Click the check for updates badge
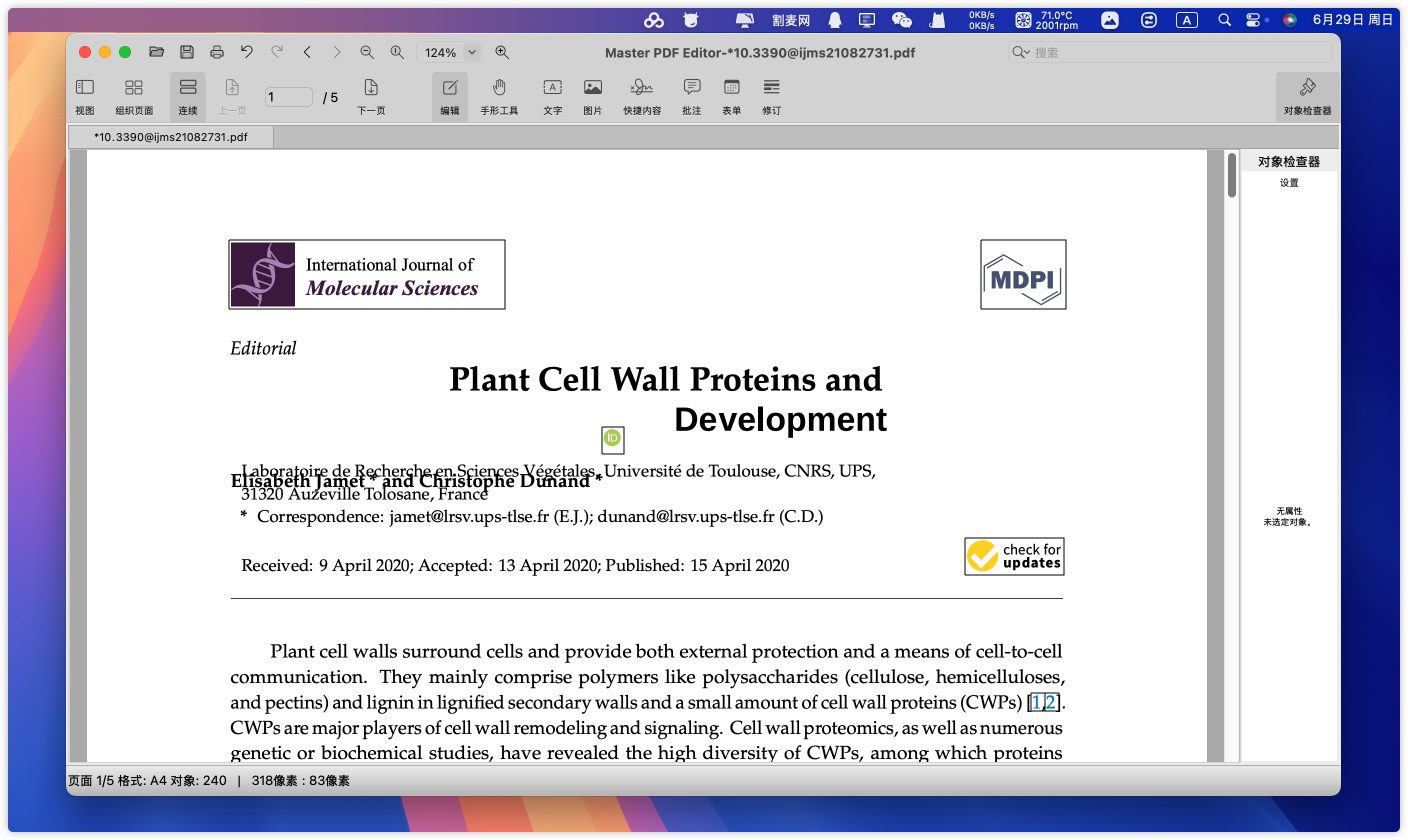Viewport: 1408px width, 840px height. pyautogui.click(x=1014, y=557)
